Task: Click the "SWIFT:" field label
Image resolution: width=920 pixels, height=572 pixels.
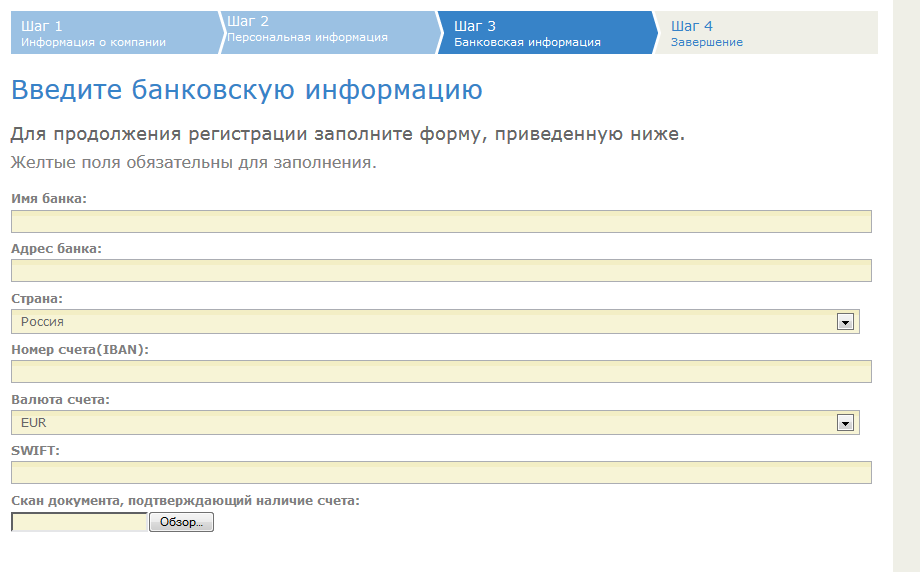Action: [35, 450]
